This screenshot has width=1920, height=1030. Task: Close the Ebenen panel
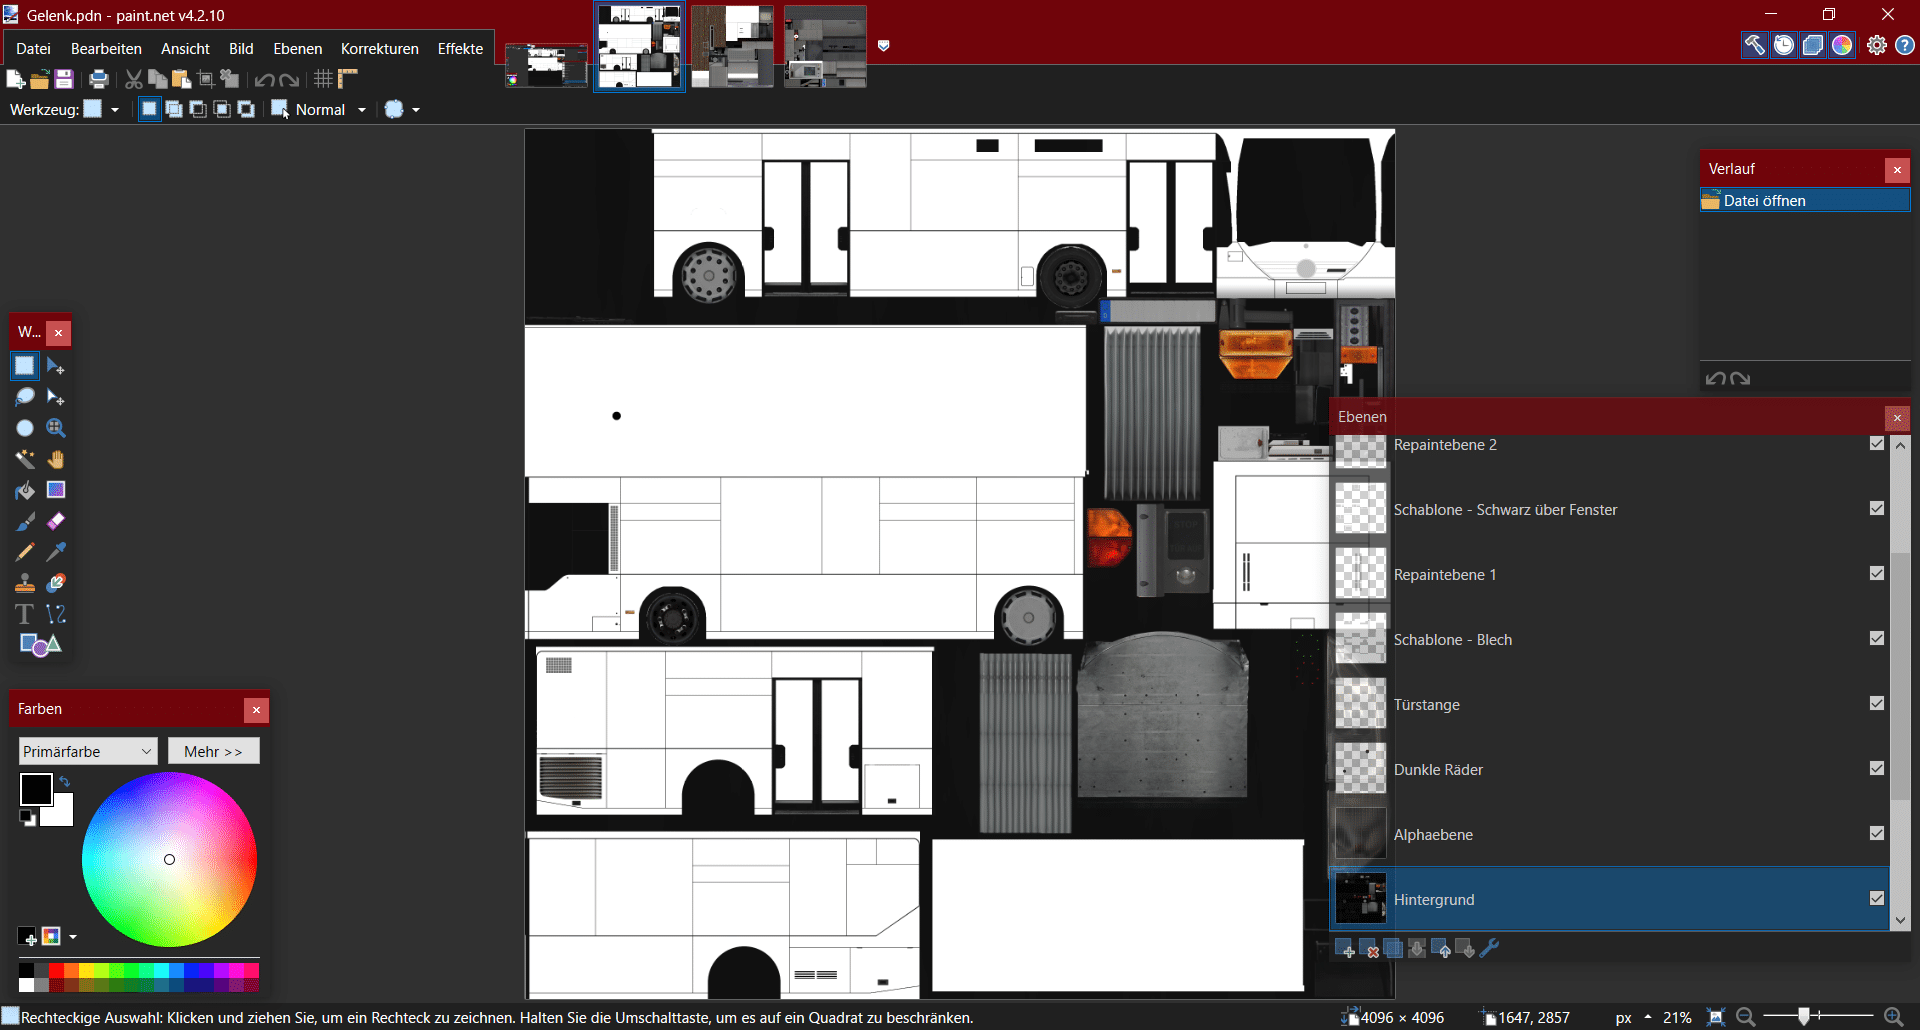coord(1897,418)
